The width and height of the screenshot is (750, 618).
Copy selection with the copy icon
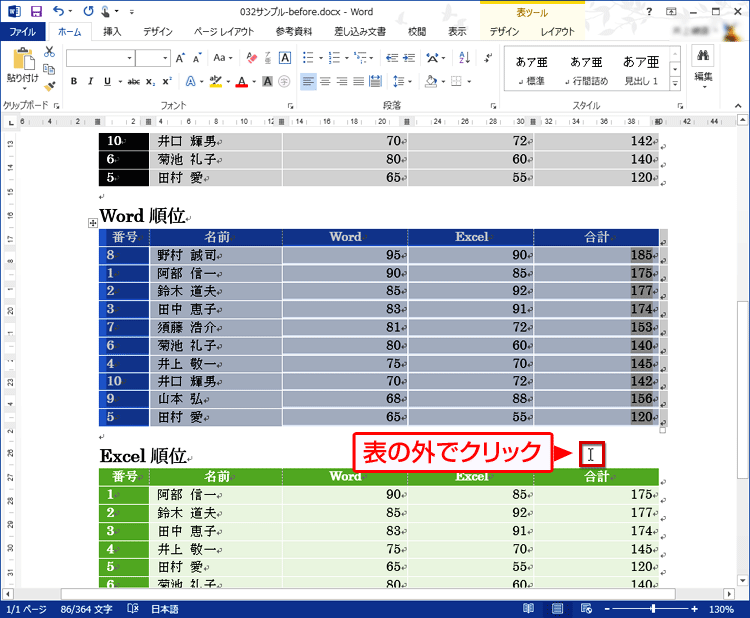point(49,69)
